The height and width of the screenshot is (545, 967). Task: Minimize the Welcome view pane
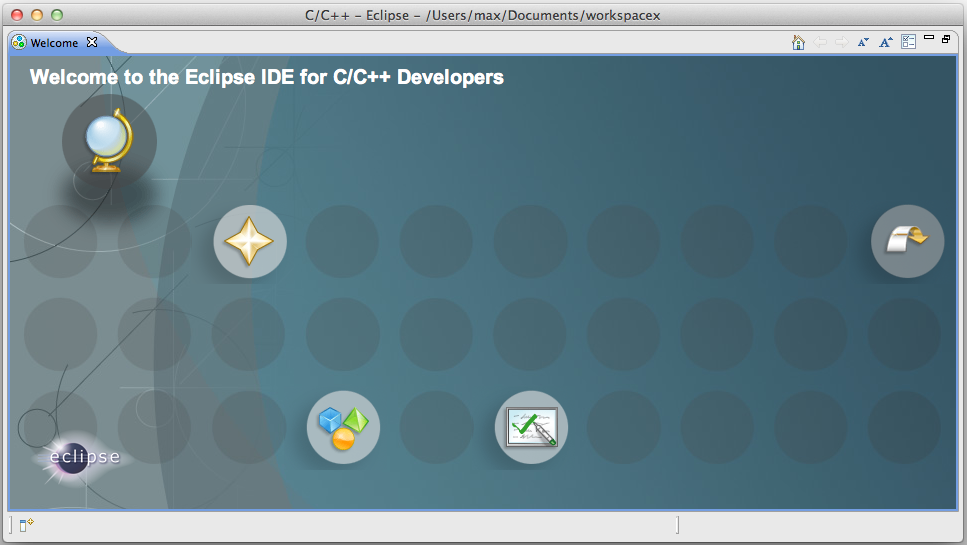pos(929,38)
